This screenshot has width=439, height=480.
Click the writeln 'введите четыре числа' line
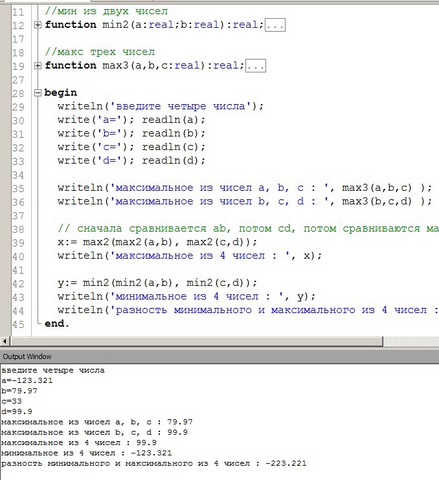(x=160, y=106)
